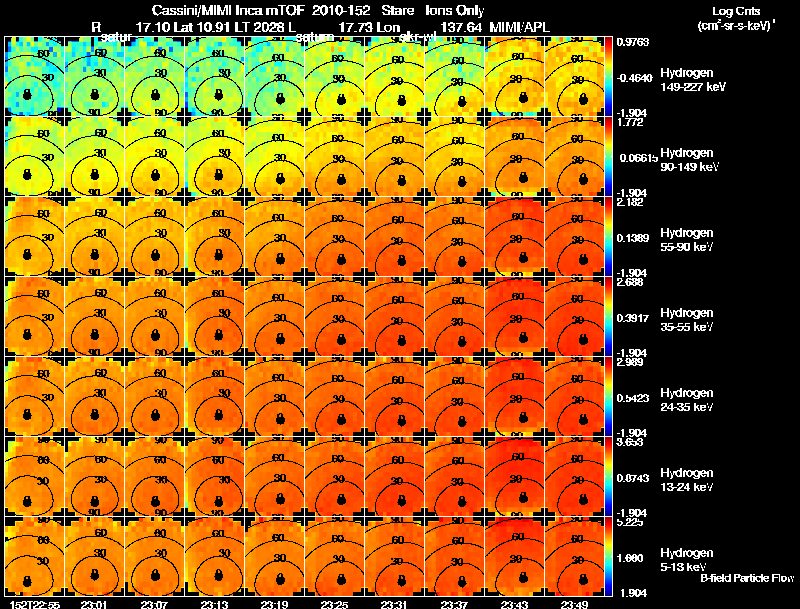Viewport: 800px width, 609px height.
Task: Click the 3.653 color scale maximum
Action: click(x=630, y=443)
